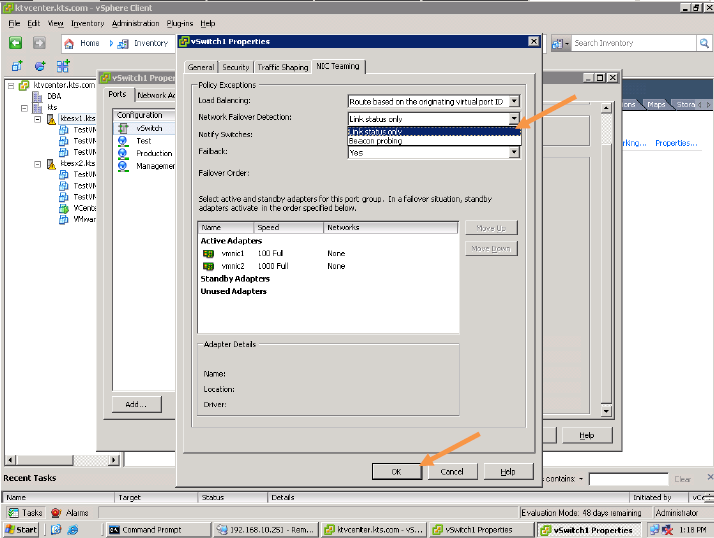The image size is (714, 538).
Task: Open the Plug-ins menu
Action: click(x=179, y=23)
